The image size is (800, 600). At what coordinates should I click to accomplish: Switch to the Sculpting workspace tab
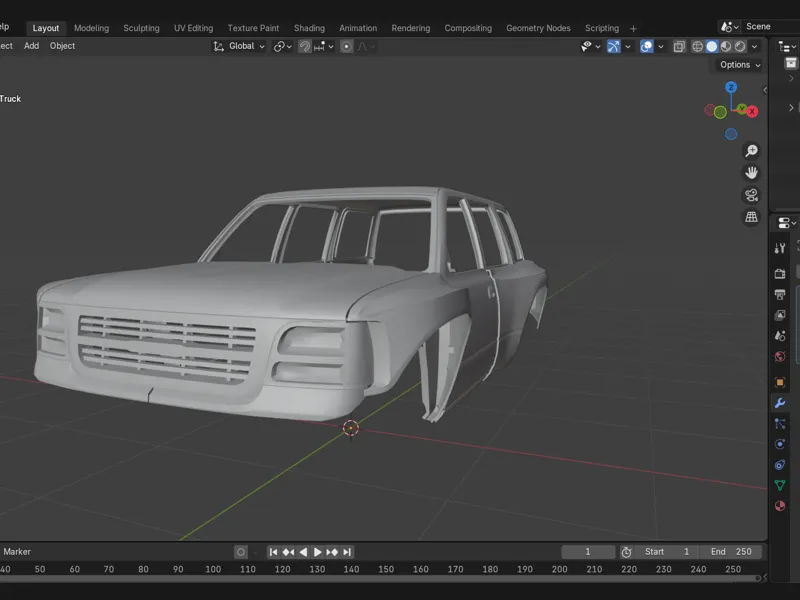141,28
